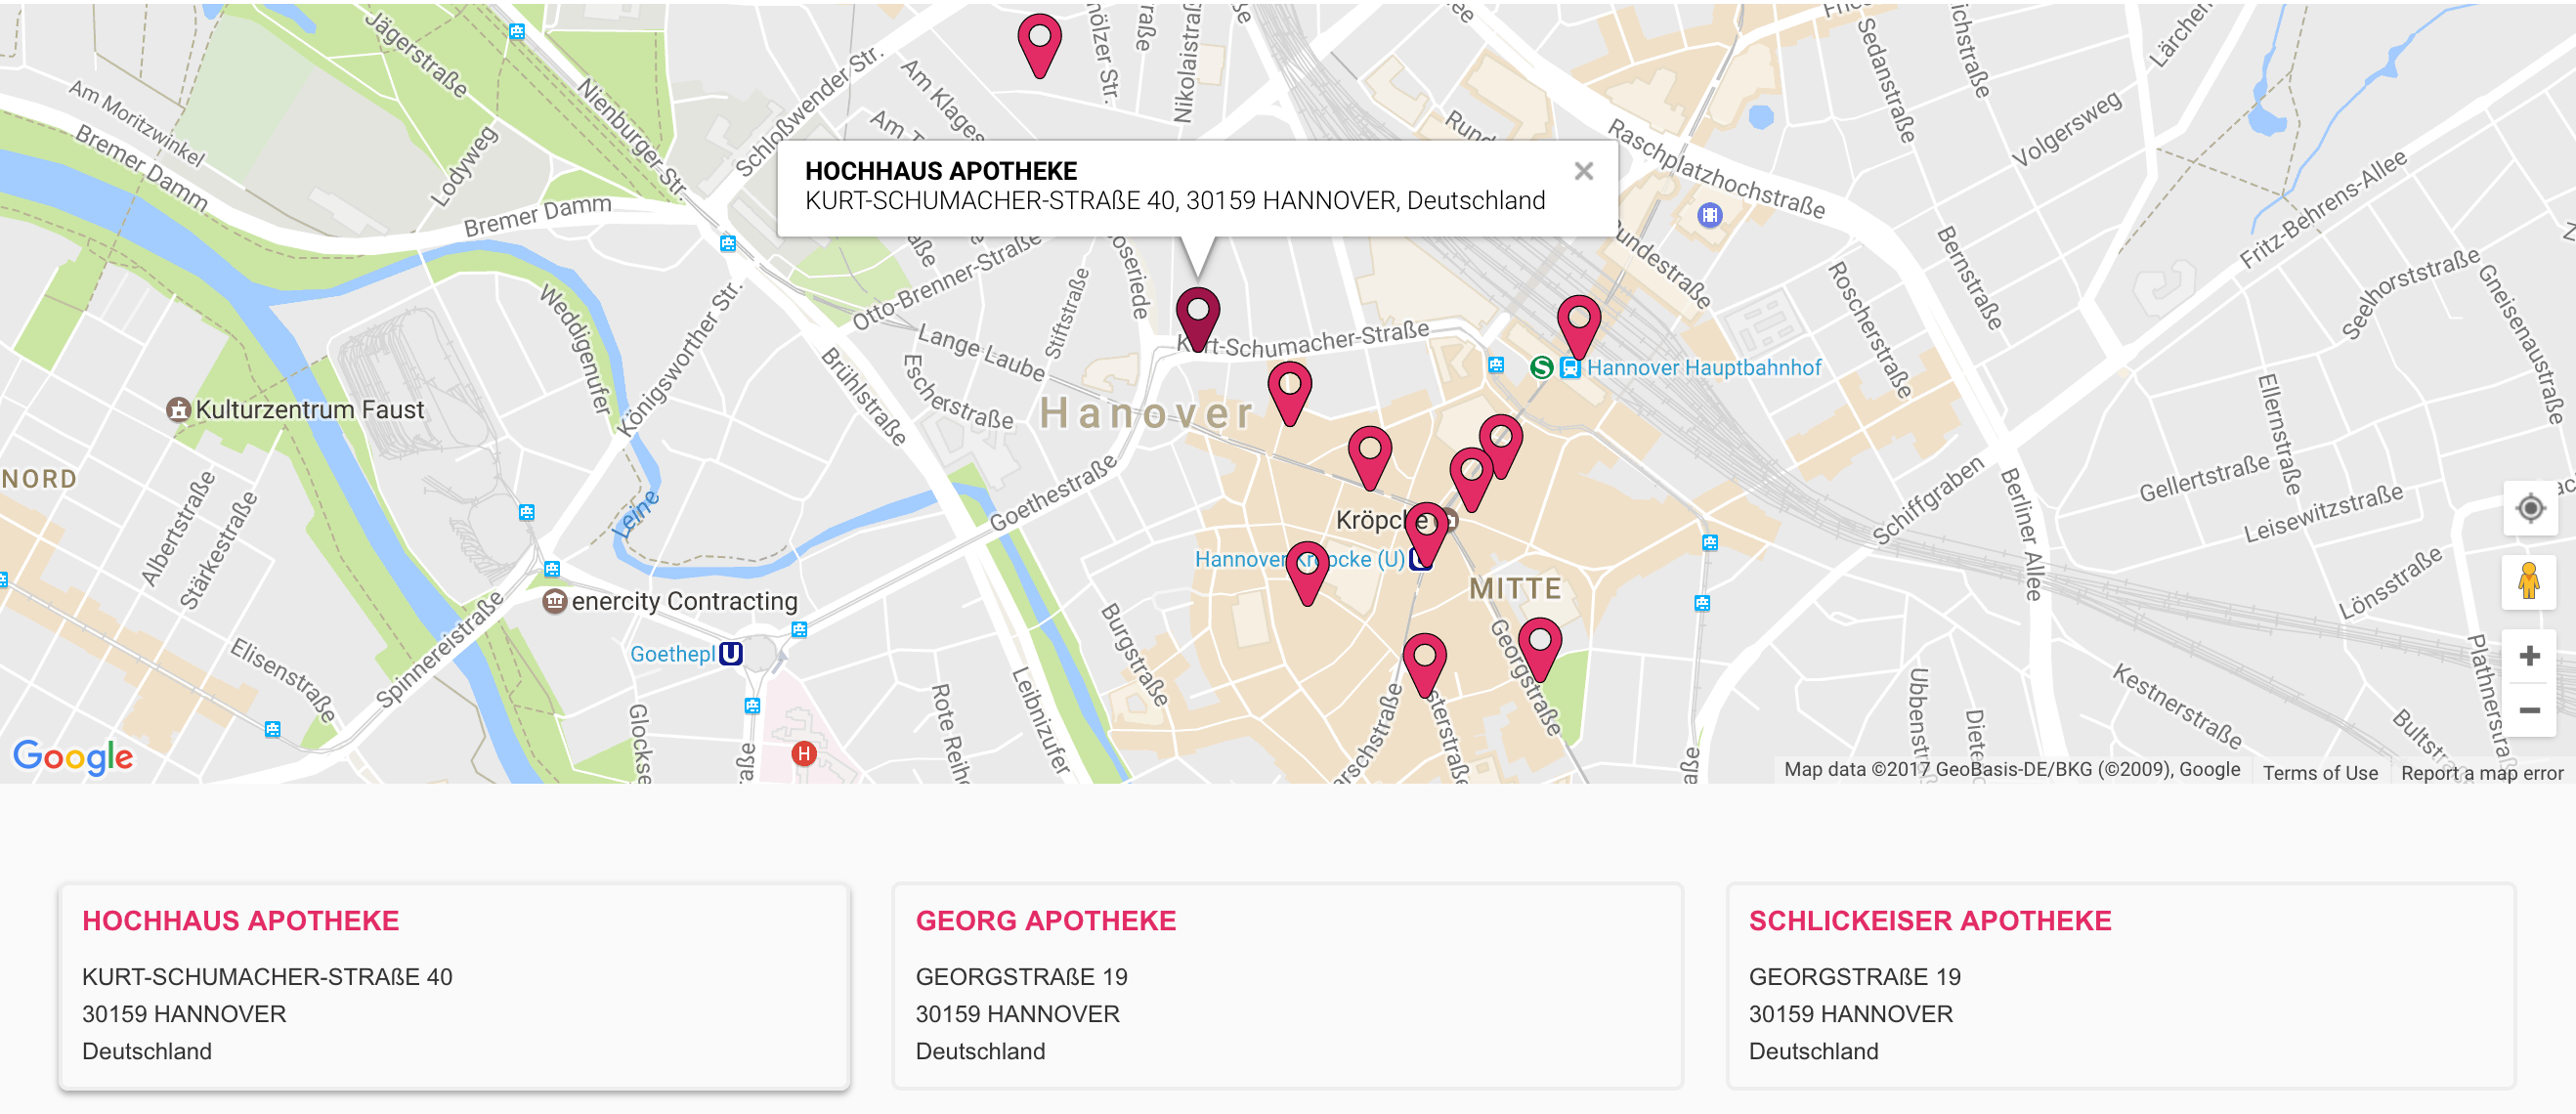Click the bus stop icon near Jägerstraße
This screenshot has width=2576, height=1114.
pyautogui.click(x=516, y=31)
